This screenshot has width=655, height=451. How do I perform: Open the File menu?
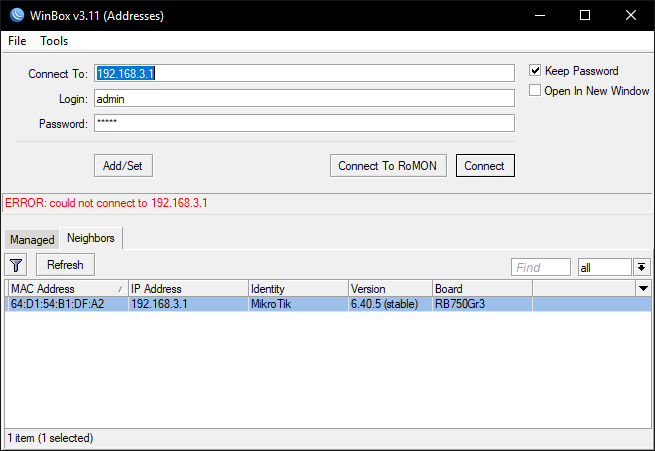[x=17, y=41]
